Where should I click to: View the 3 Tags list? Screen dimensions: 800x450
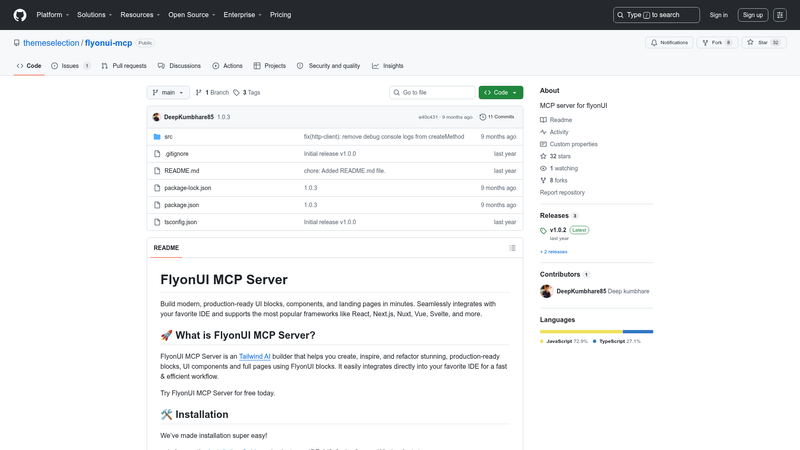tap(247, 92)
